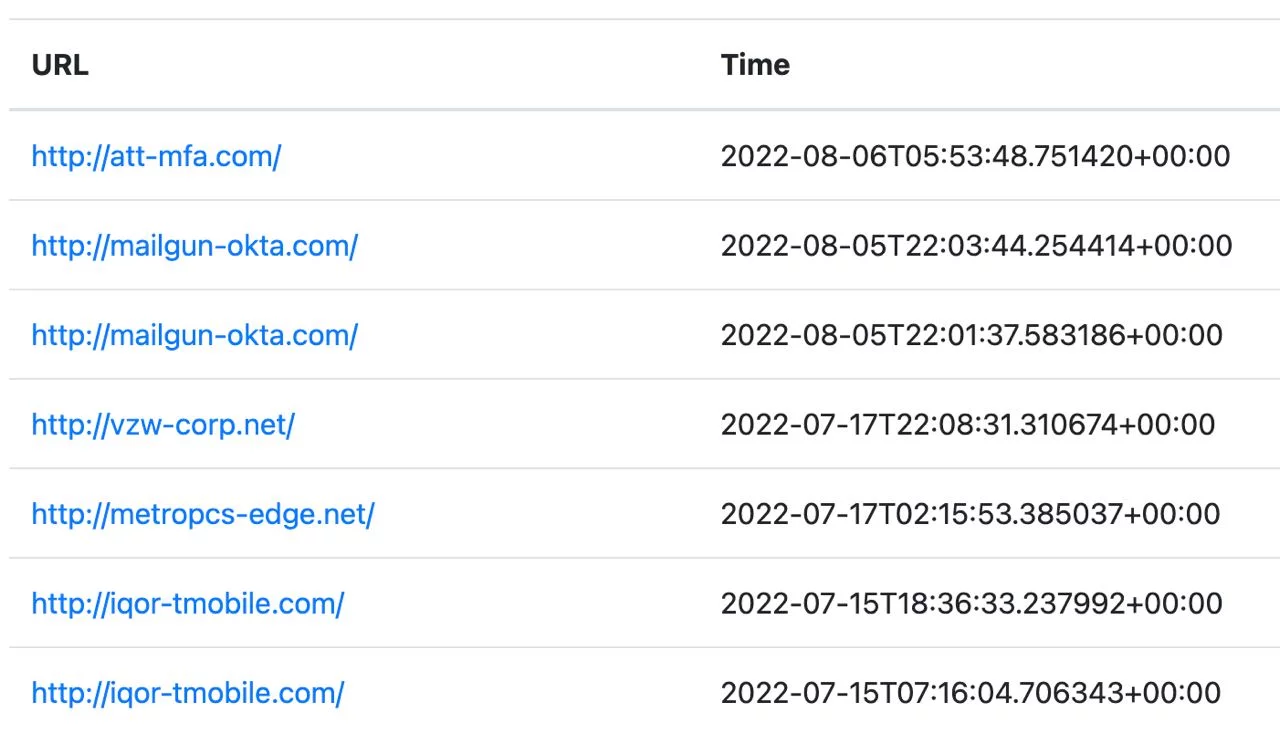Image resolution: width=1280 pixels, height=745 pixels.
Task: Select the 2022-07-15T18:36:33 timestamp
Action: [x=971, y=602]
